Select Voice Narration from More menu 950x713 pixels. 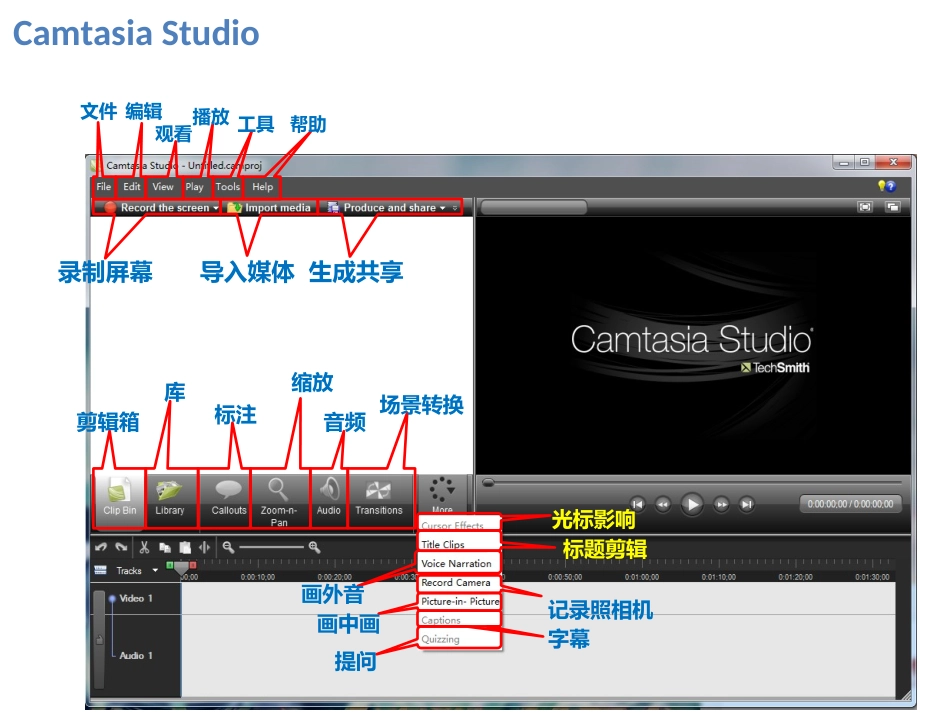[458, 563]
